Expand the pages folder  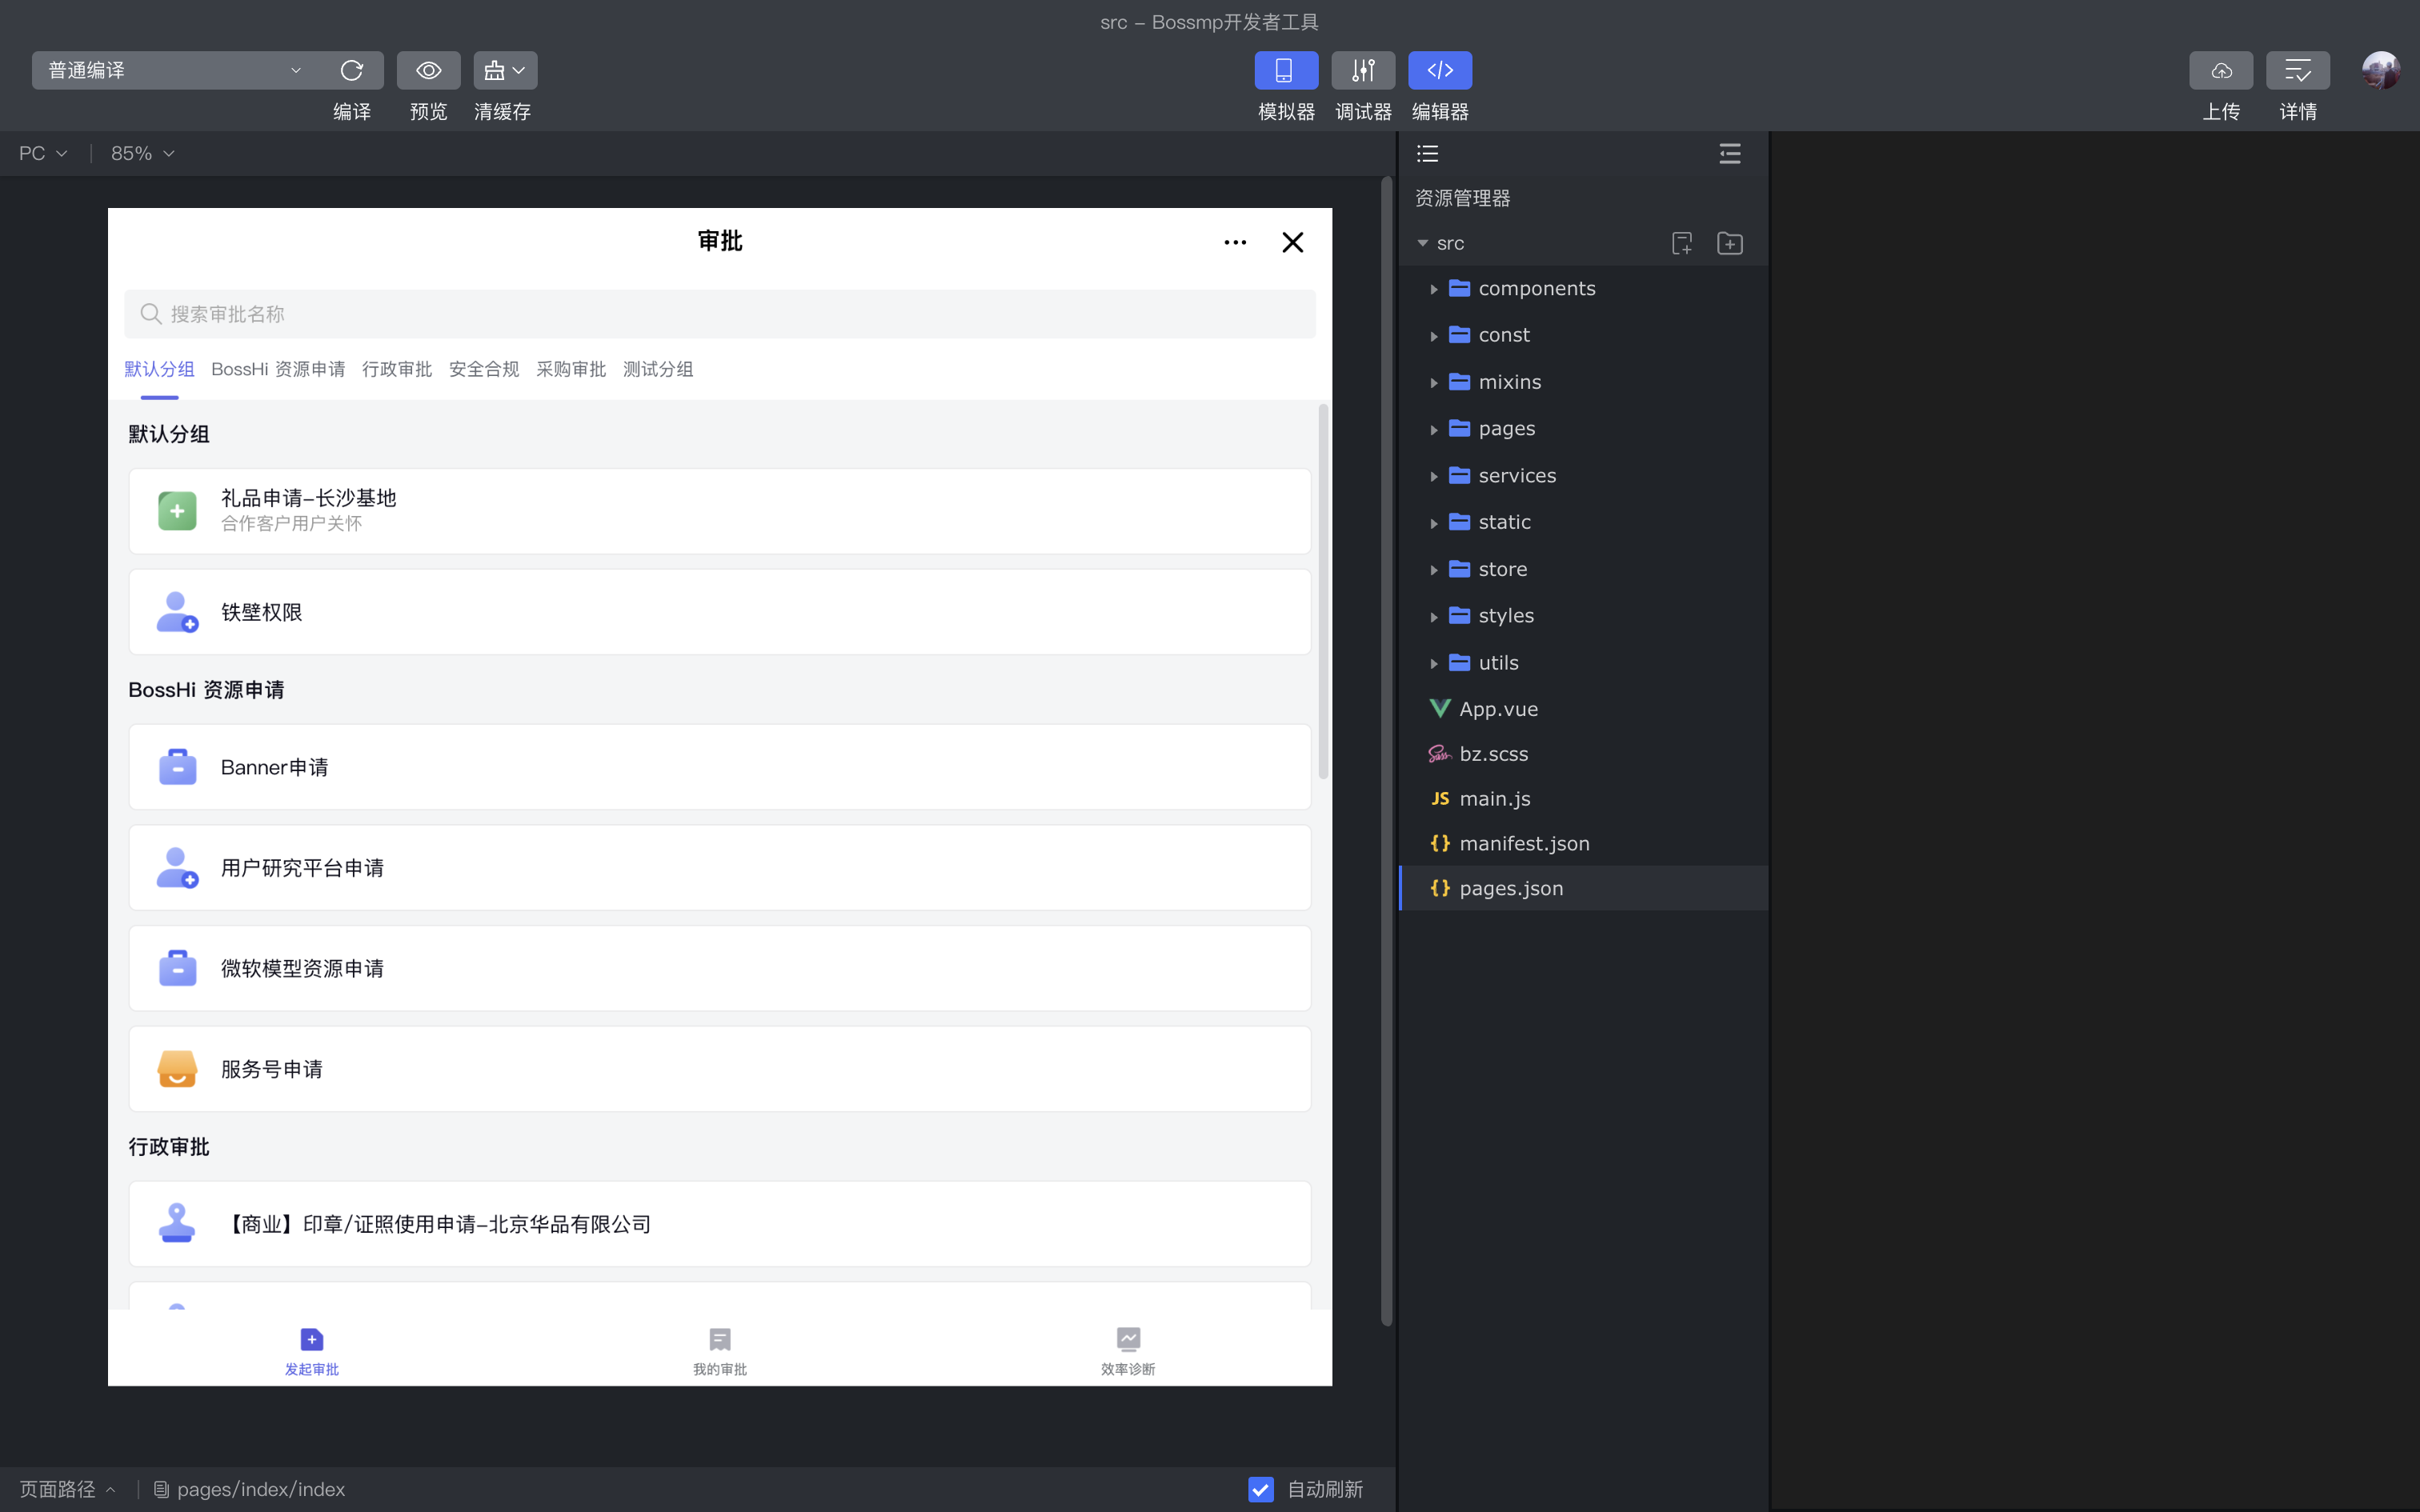coord(1433,429)
